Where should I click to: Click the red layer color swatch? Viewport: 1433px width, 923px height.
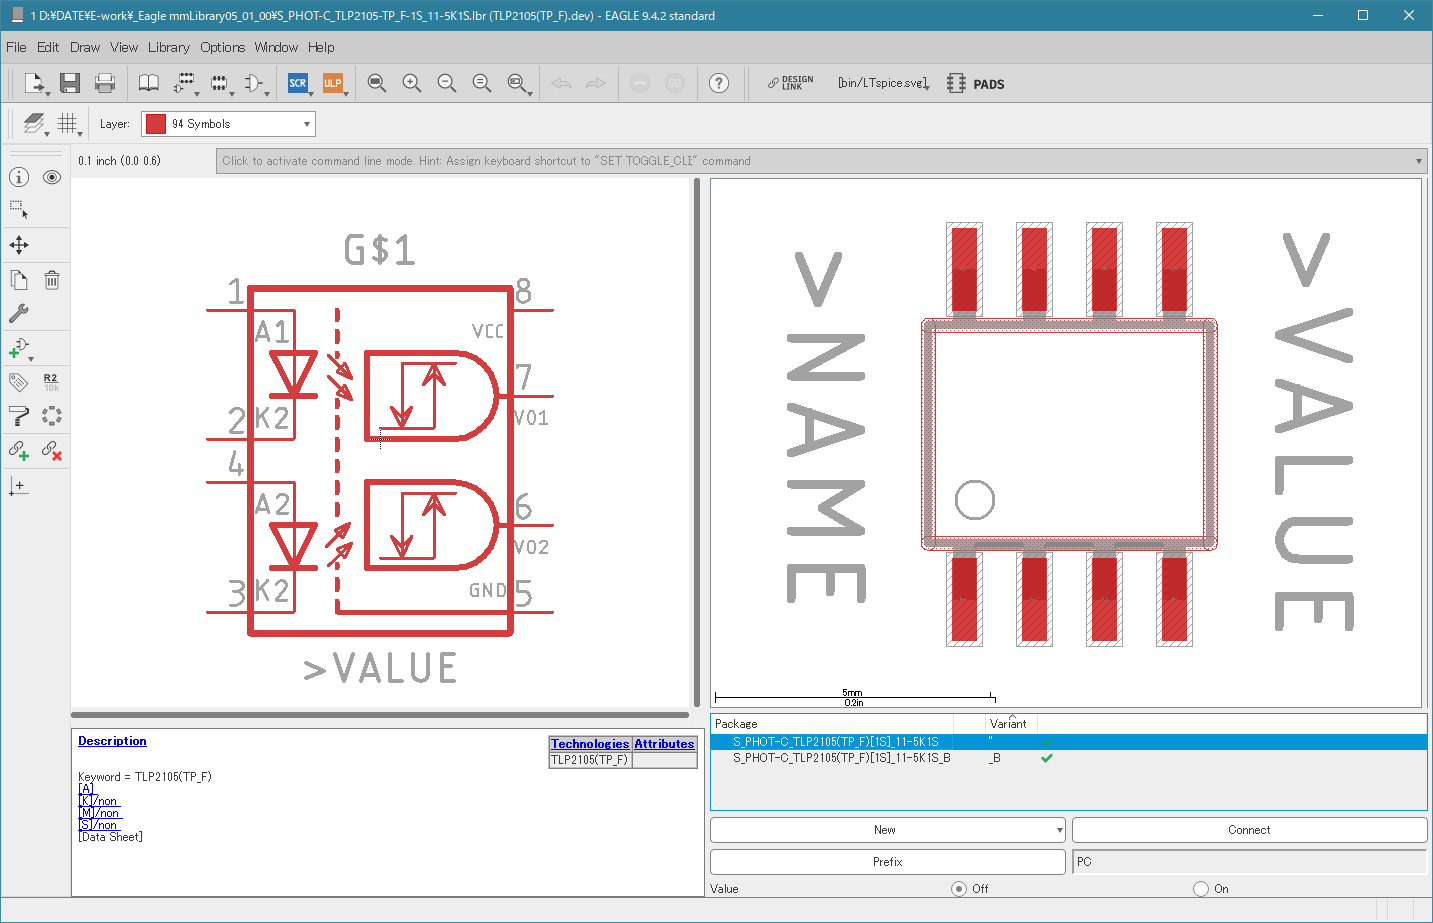(156, 124)
